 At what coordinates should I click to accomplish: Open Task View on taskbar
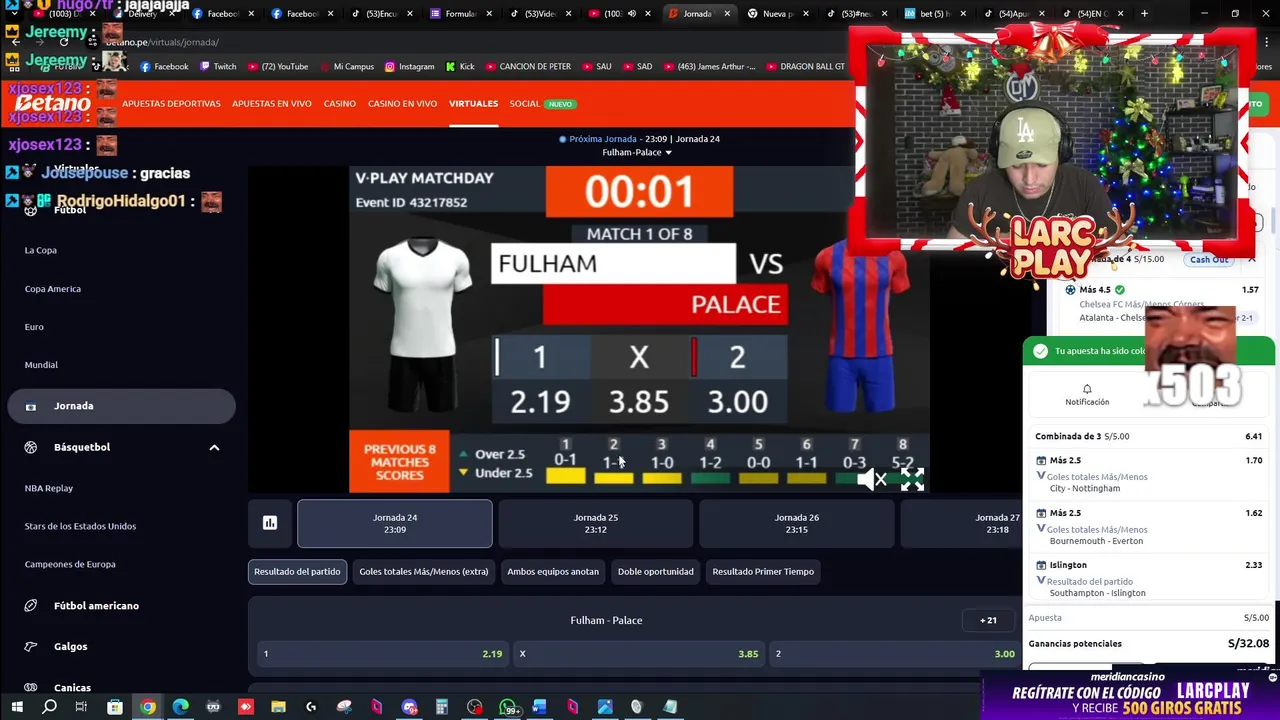click(x=81, y=707)
